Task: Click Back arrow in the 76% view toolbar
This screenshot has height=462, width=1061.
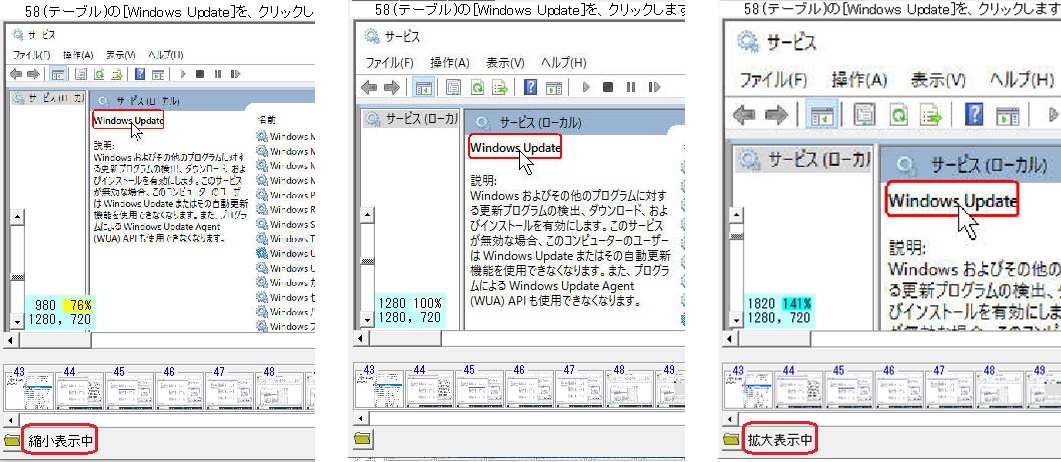Action: pos(16,74)
